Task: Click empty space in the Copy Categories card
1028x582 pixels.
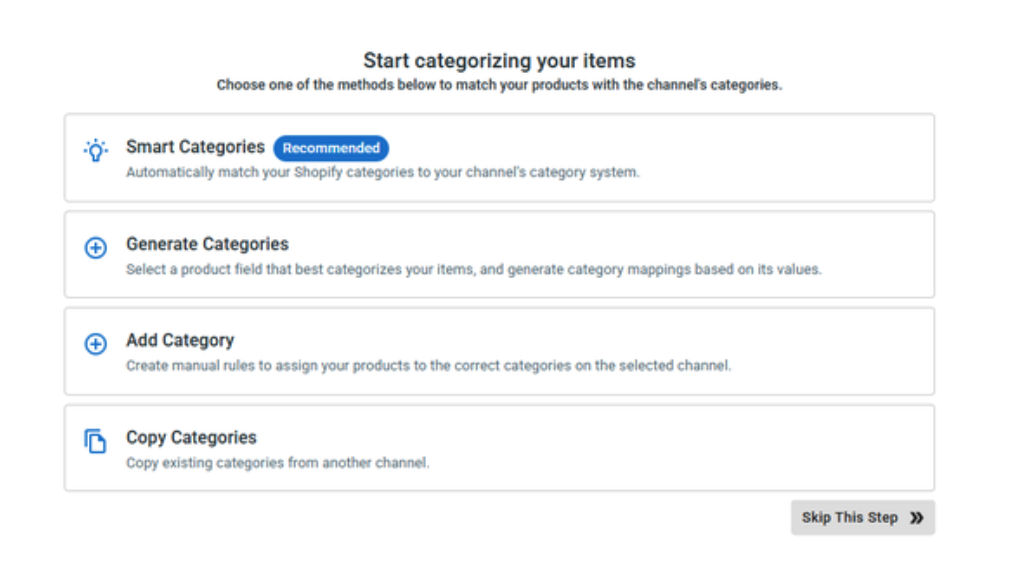Action: pyautogui.click(x=700, y=448)
